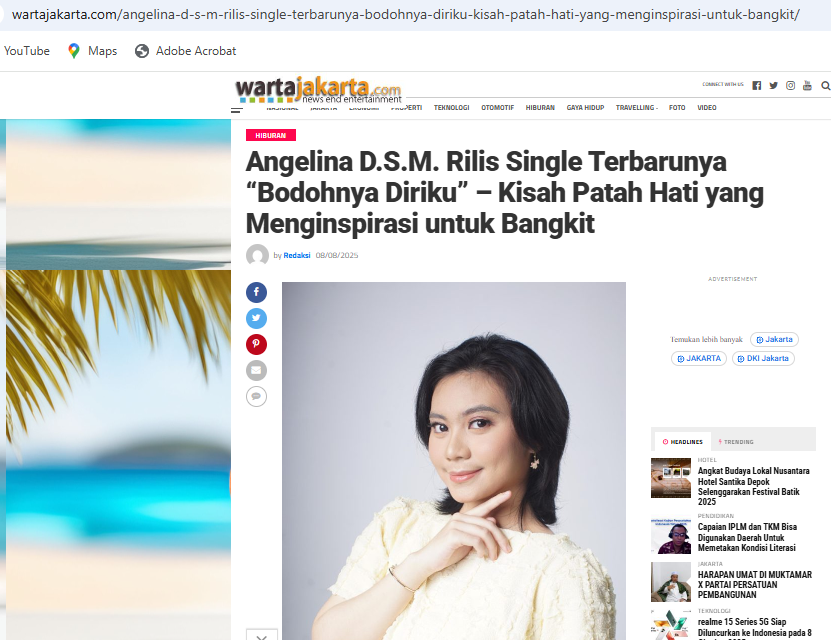The height and width of the screenshot is (640, 831).
Task: Open site's Twitter profile in header
Action: (x=773, y=85)
